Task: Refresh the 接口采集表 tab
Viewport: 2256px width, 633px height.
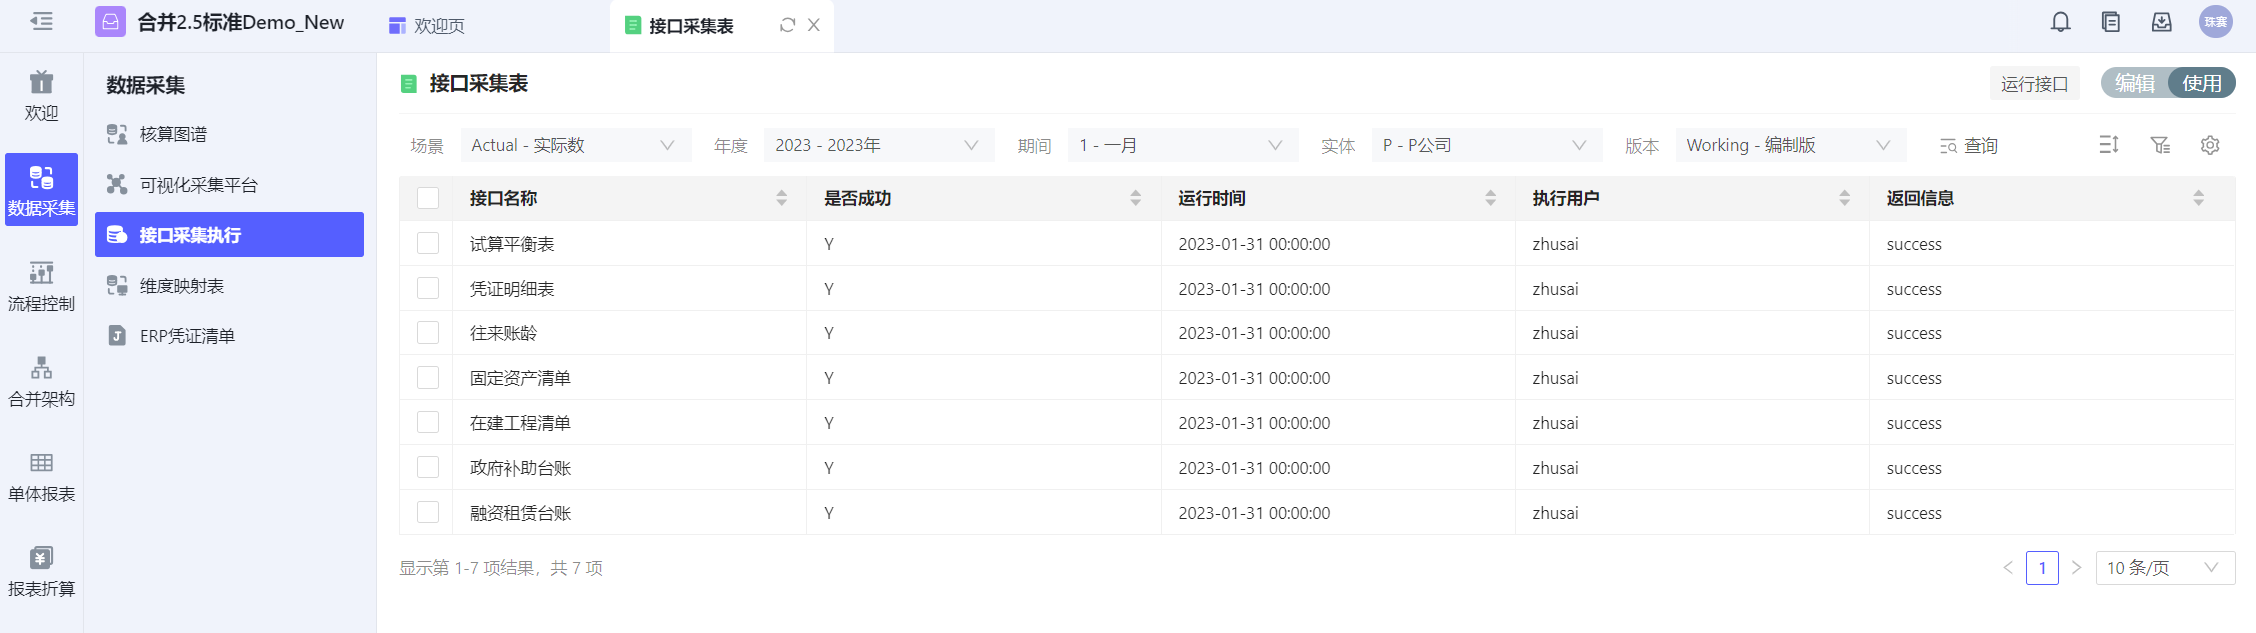Action: (787, 25)
